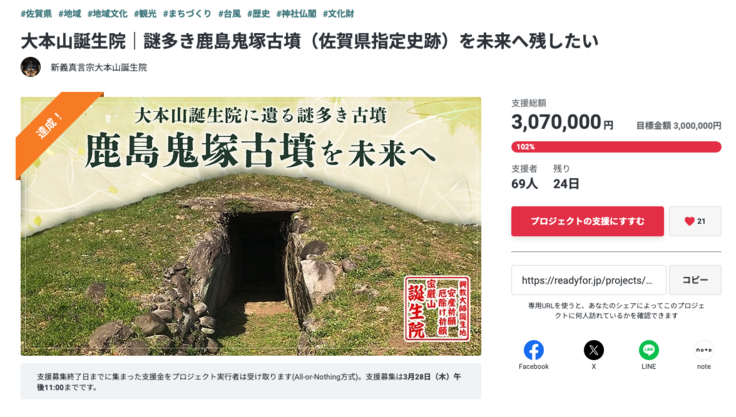The height and width of the screenshot is (417, 736).
Task: Open the #神社仏閣 hashtag
Action: (x=296, y=14)
